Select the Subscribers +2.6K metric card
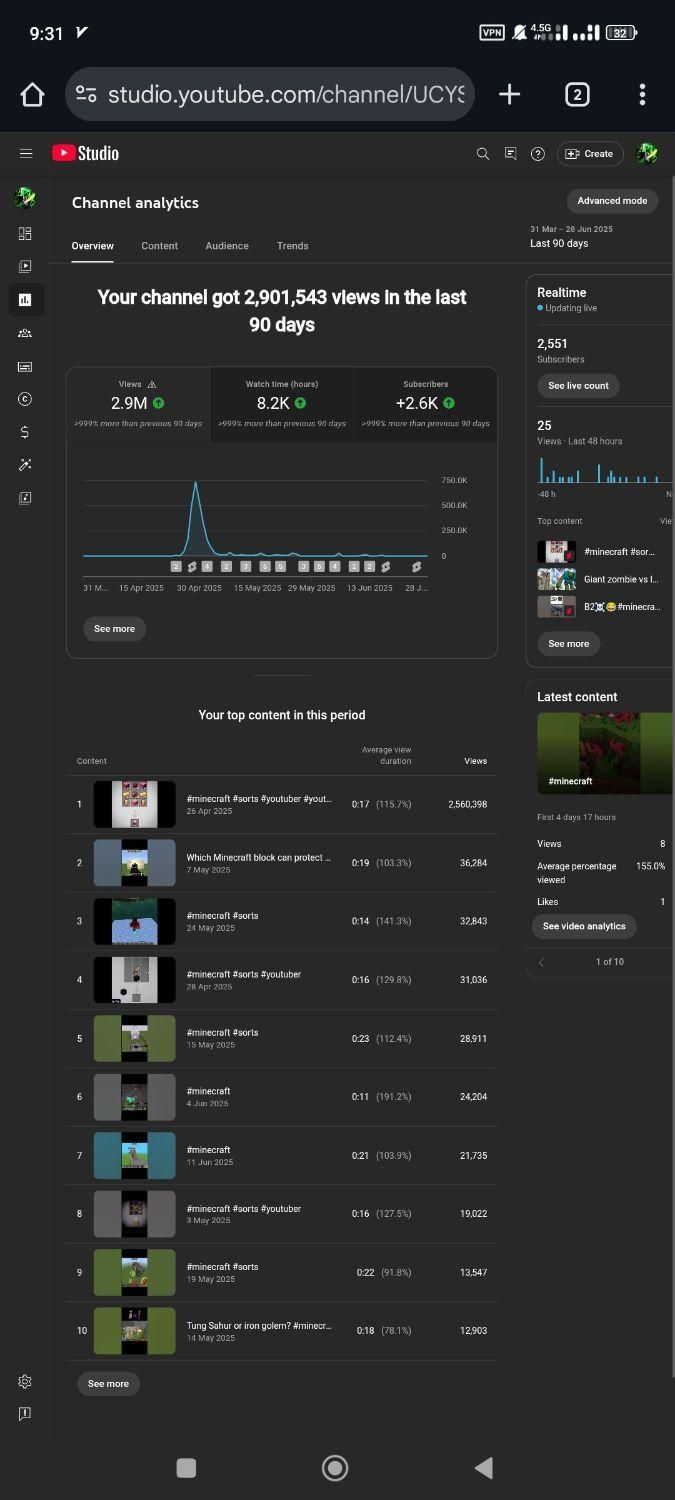The image size is (675, 1500). (426, 404)
